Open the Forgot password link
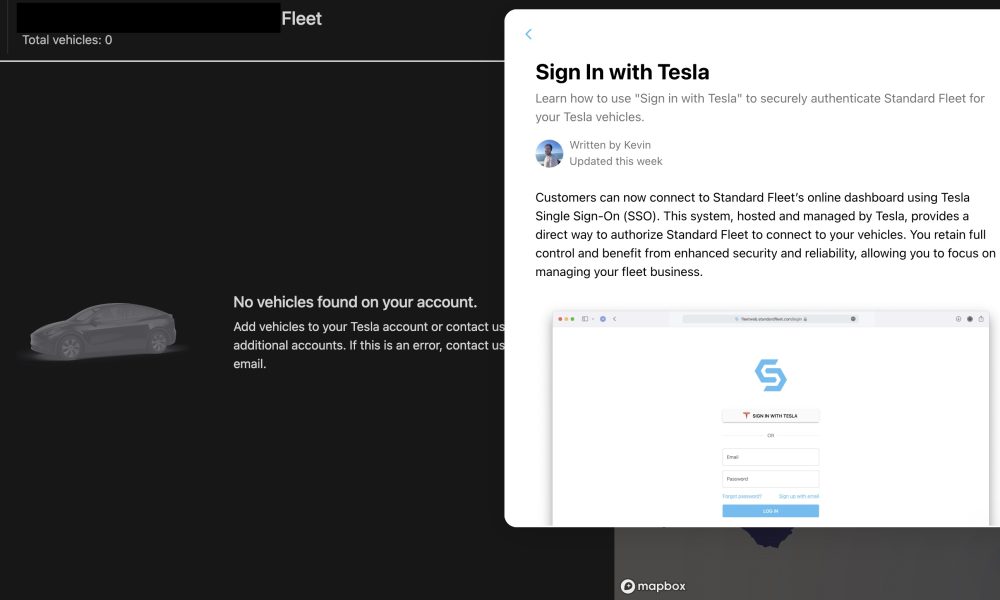This screenshot has width=1000, height=600. (x=742, y=496)
